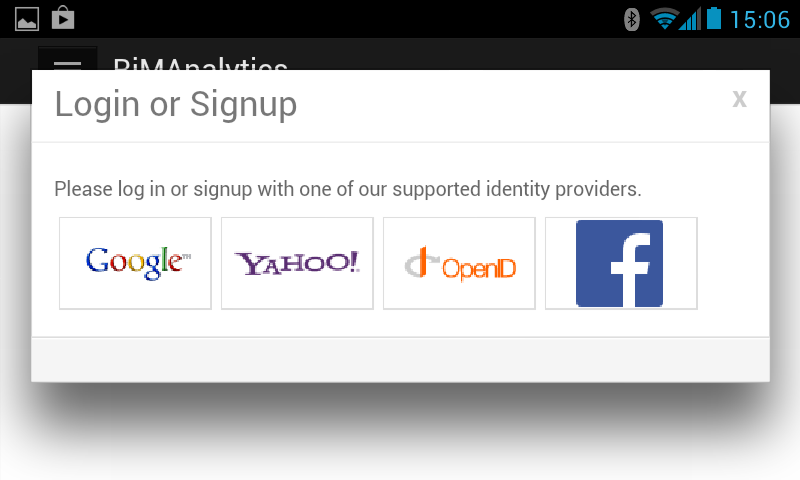Tap the 15:06 clock in status bar
800x480 pixels.
pos(760,20)
